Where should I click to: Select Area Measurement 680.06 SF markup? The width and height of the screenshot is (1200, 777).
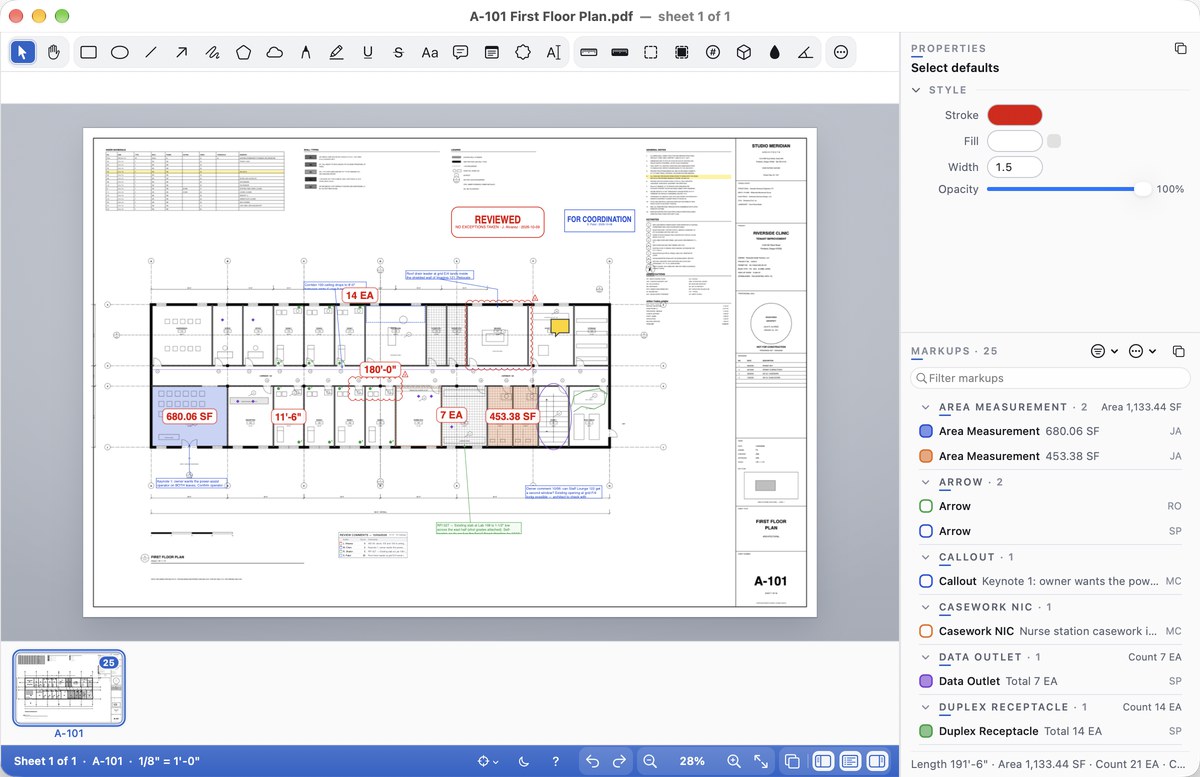coord(1050,431)
